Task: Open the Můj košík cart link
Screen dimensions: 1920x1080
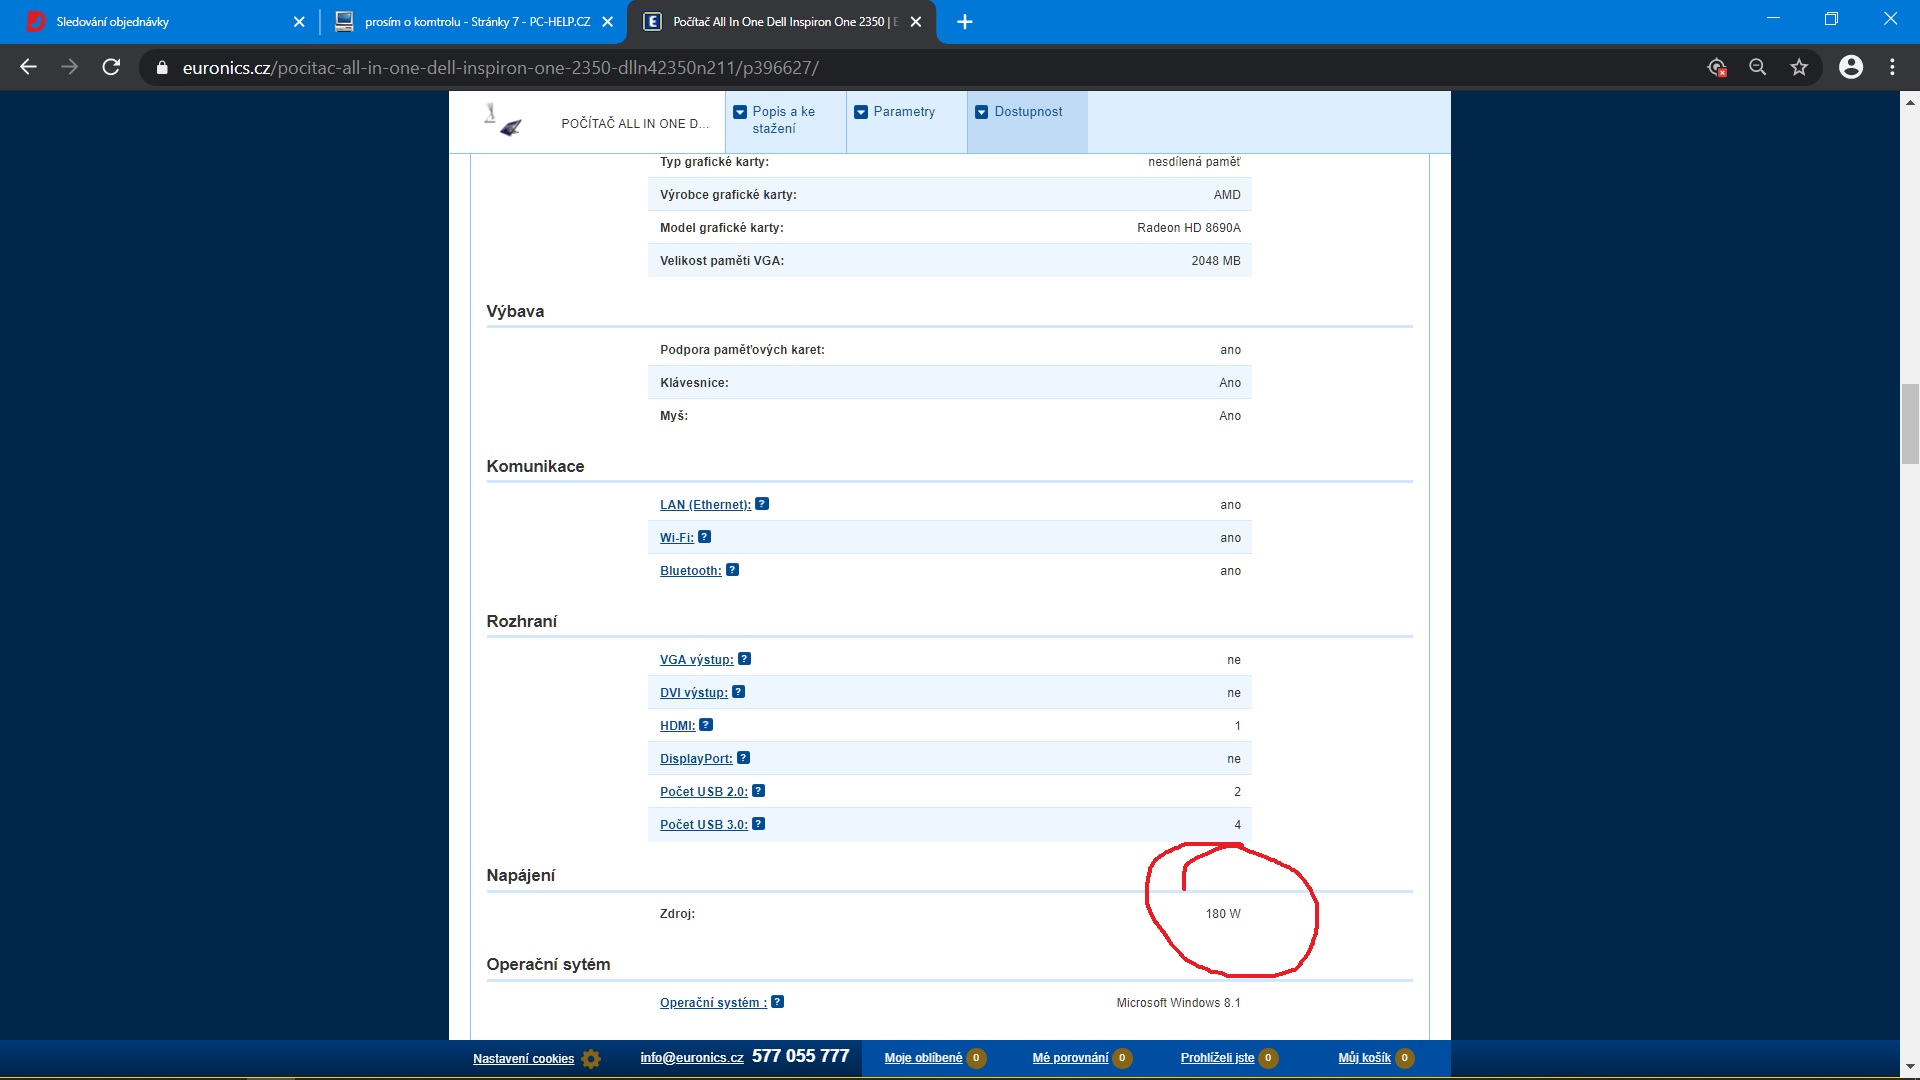Action: pyautogui.click(x=1364, y=1058)
